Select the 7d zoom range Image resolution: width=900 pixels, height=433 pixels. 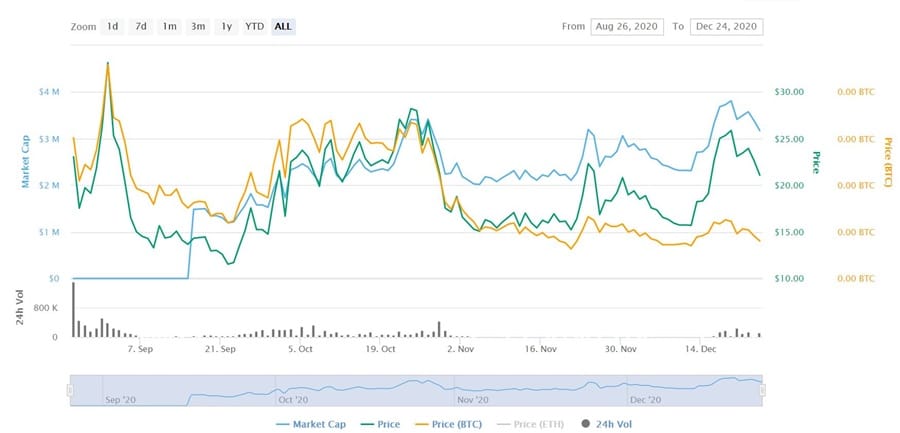(141, 26)
